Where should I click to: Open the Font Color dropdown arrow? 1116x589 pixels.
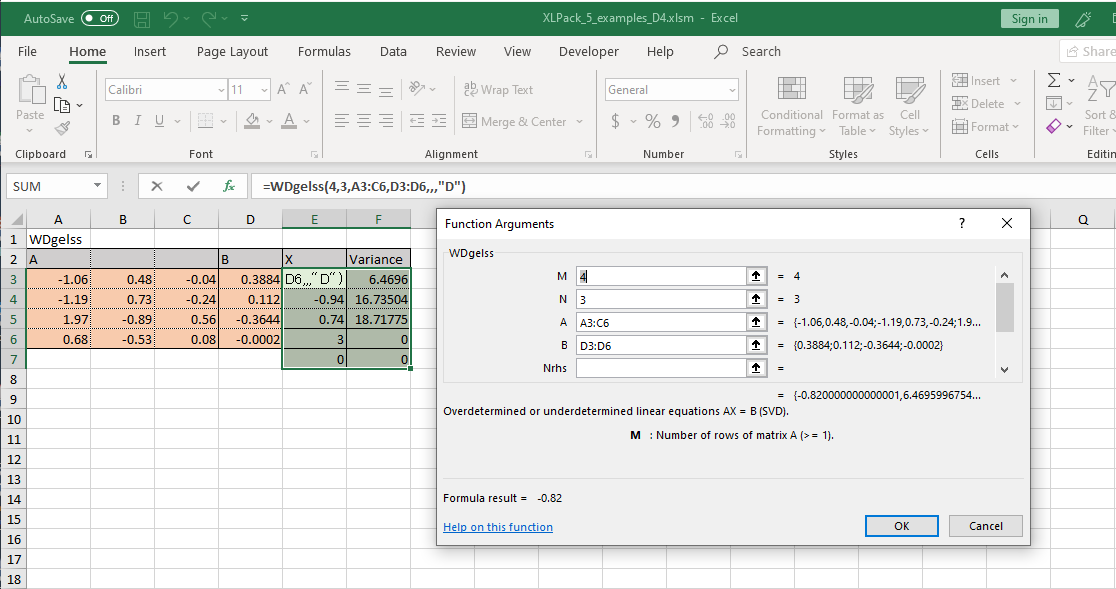pyautogui.click(x=307, y=122)
